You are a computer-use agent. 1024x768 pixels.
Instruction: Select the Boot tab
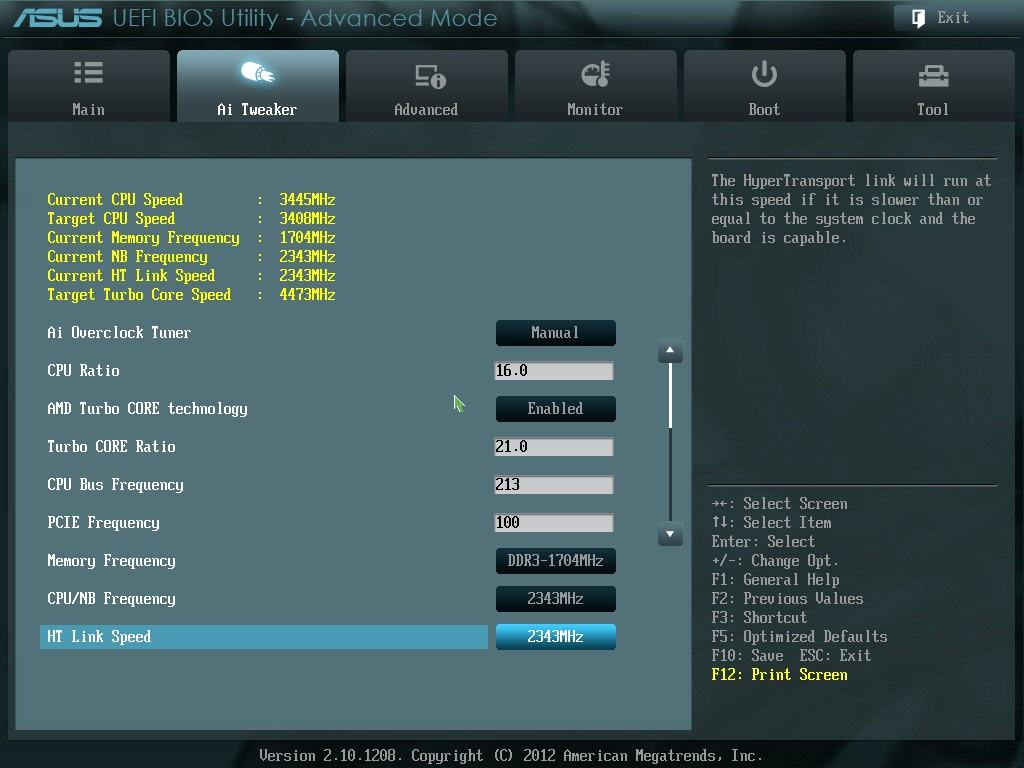point(764,86)
